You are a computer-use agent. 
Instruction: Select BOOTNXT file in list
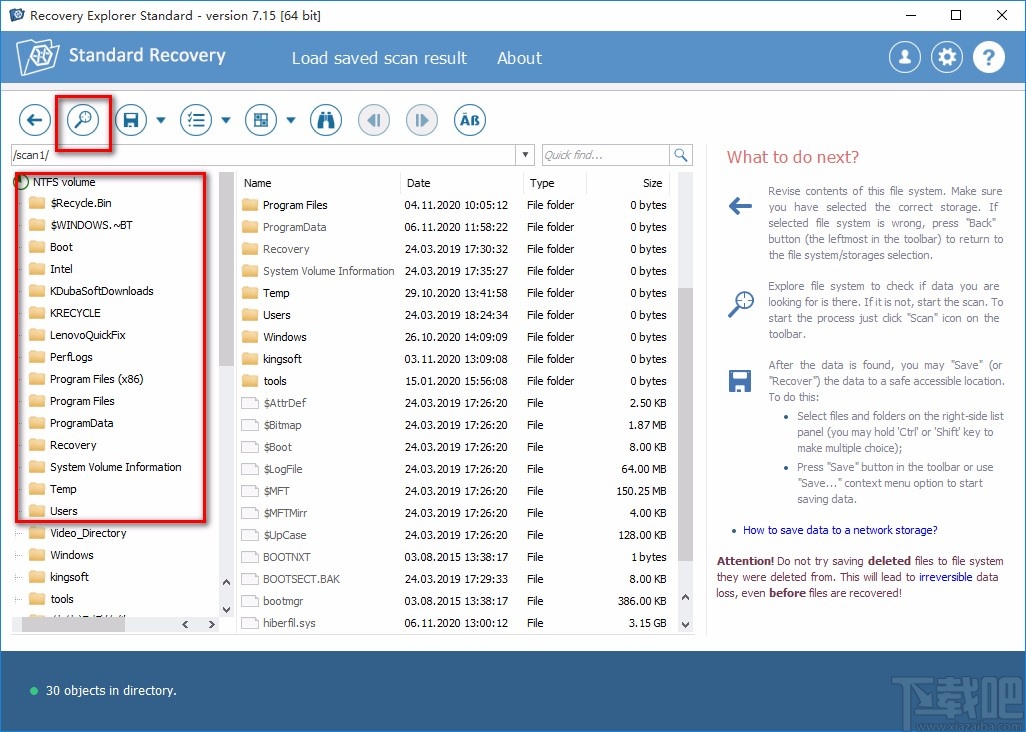tap(454, 557)
